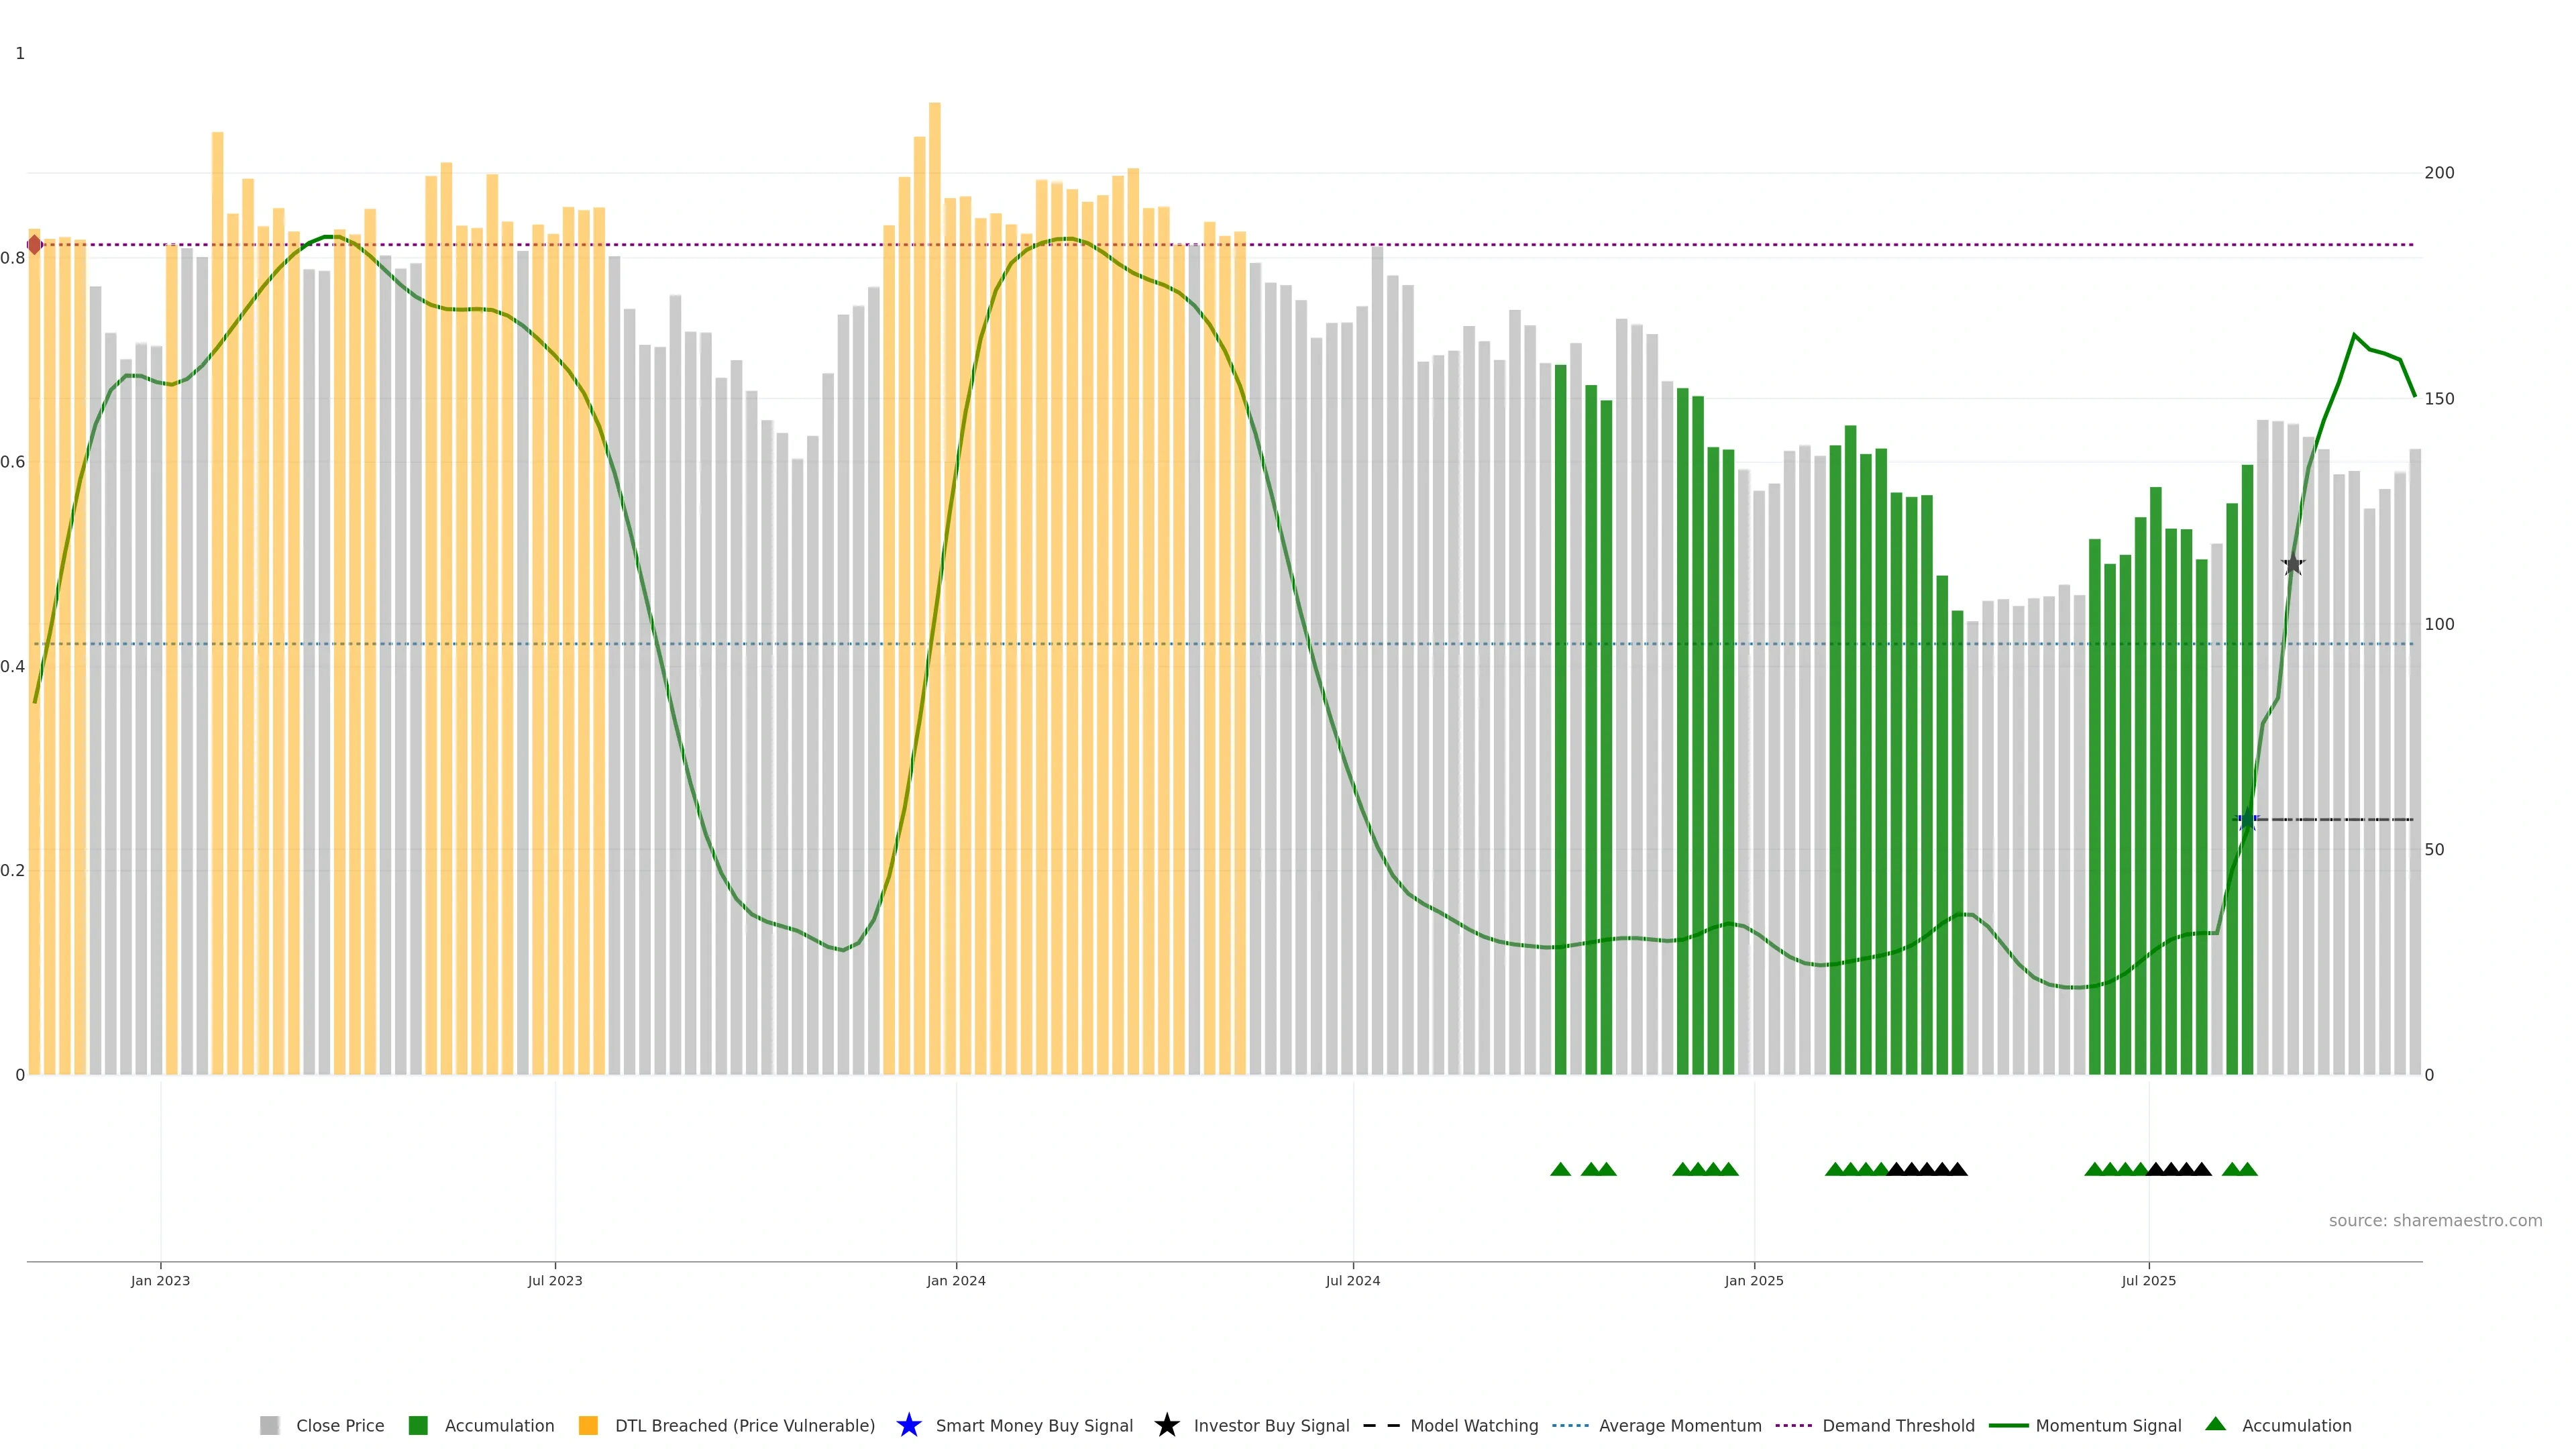Click the orange DTL Breached legend swatch
The image size is (2576, 1449).
[x=588, y=1425]
